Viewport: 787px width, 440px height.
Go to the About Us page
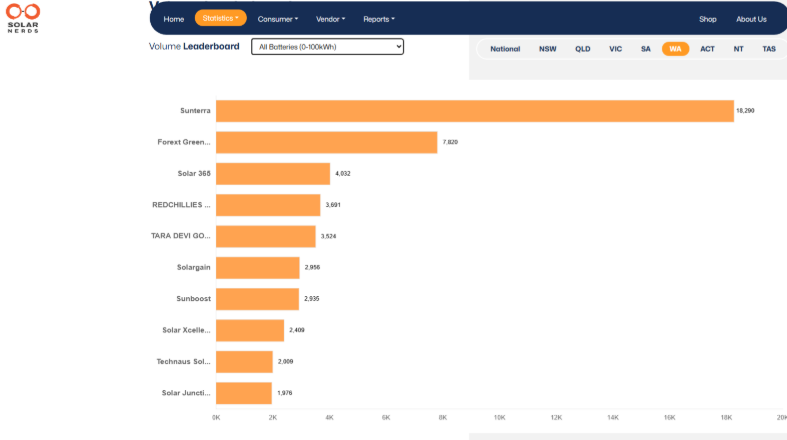[751, 19]
